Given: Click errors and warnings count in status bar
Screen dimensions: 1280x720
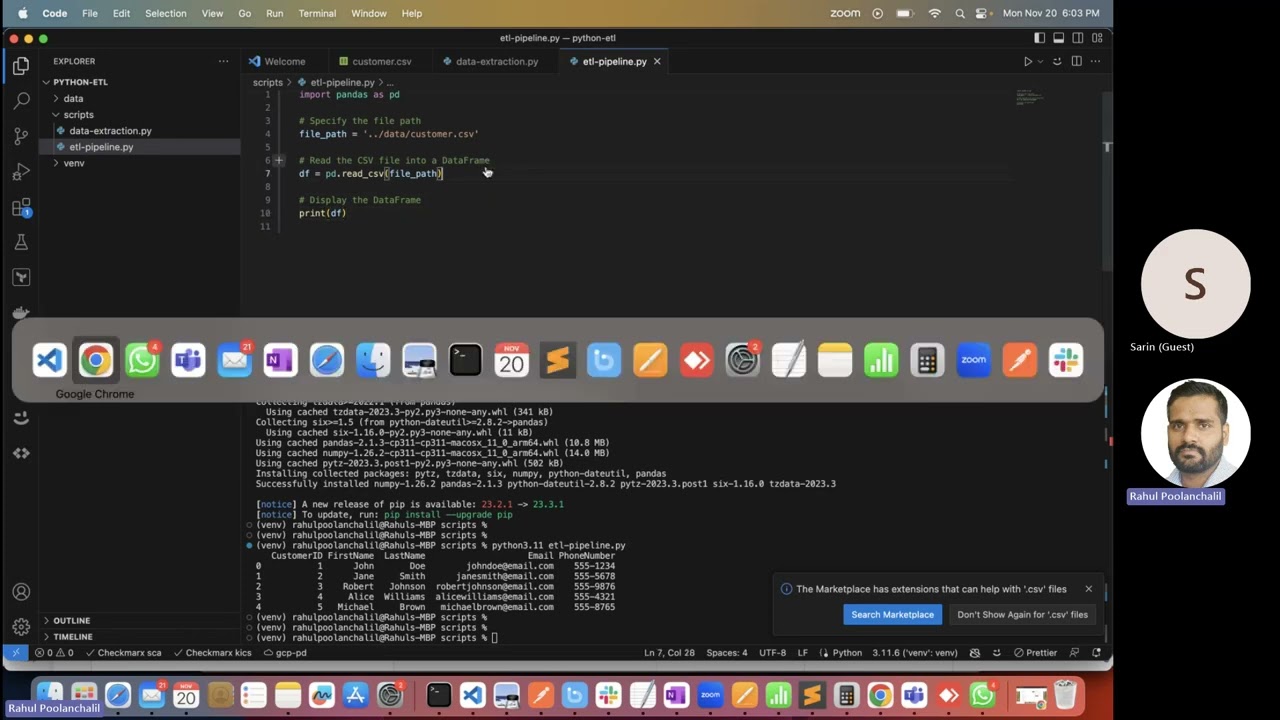Looking at the screenshot, I should pyautogui.click(x=54, y=653).
